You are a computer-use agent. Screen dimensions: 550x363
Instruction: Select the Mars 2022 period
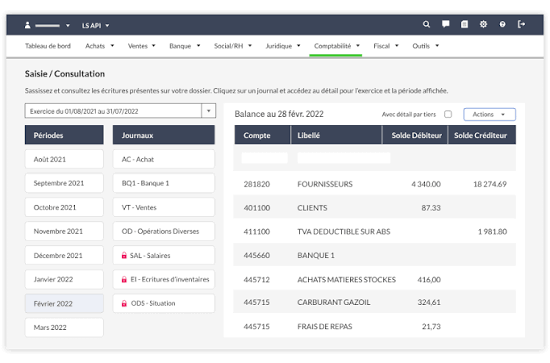[x=64, y=327]
